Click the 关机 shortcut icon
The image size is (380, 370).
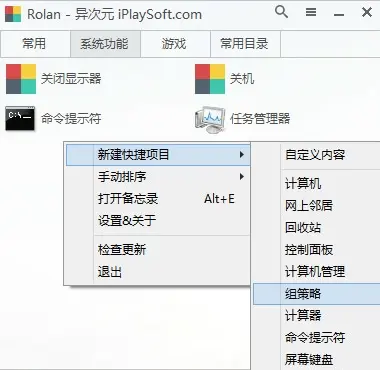[x=210, y=79]
